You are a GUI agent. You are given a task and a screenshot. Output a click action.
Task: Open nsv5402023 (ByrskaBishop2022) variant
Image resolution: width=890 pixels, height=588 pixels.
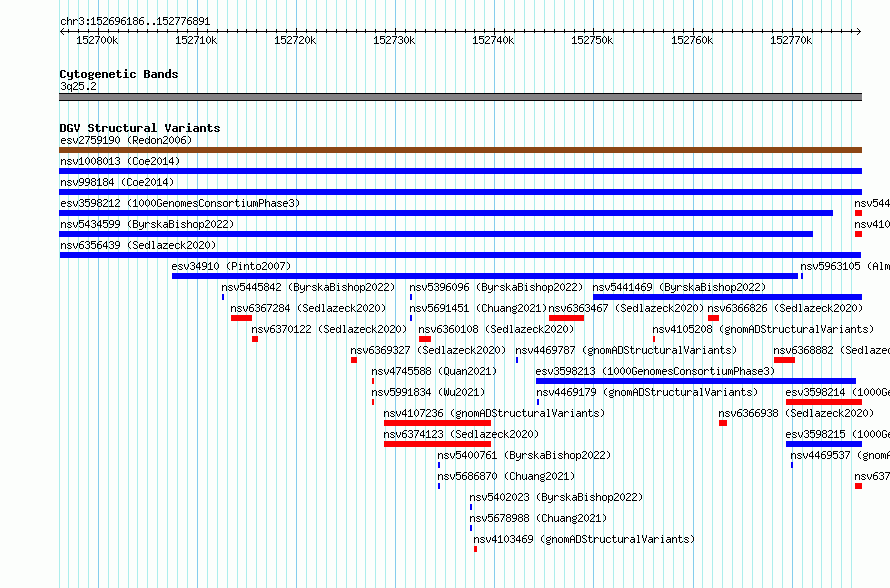[556, 497]
